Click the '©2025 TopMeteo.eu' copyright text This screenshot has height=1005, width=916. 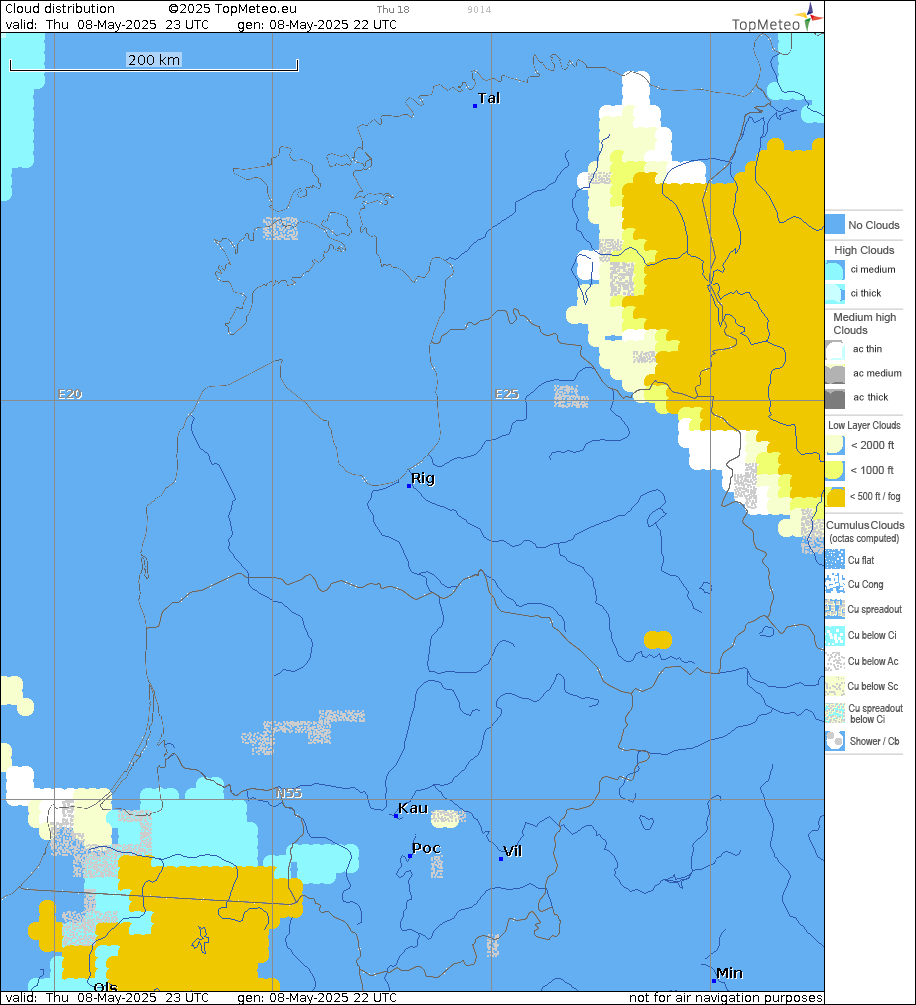233,9
